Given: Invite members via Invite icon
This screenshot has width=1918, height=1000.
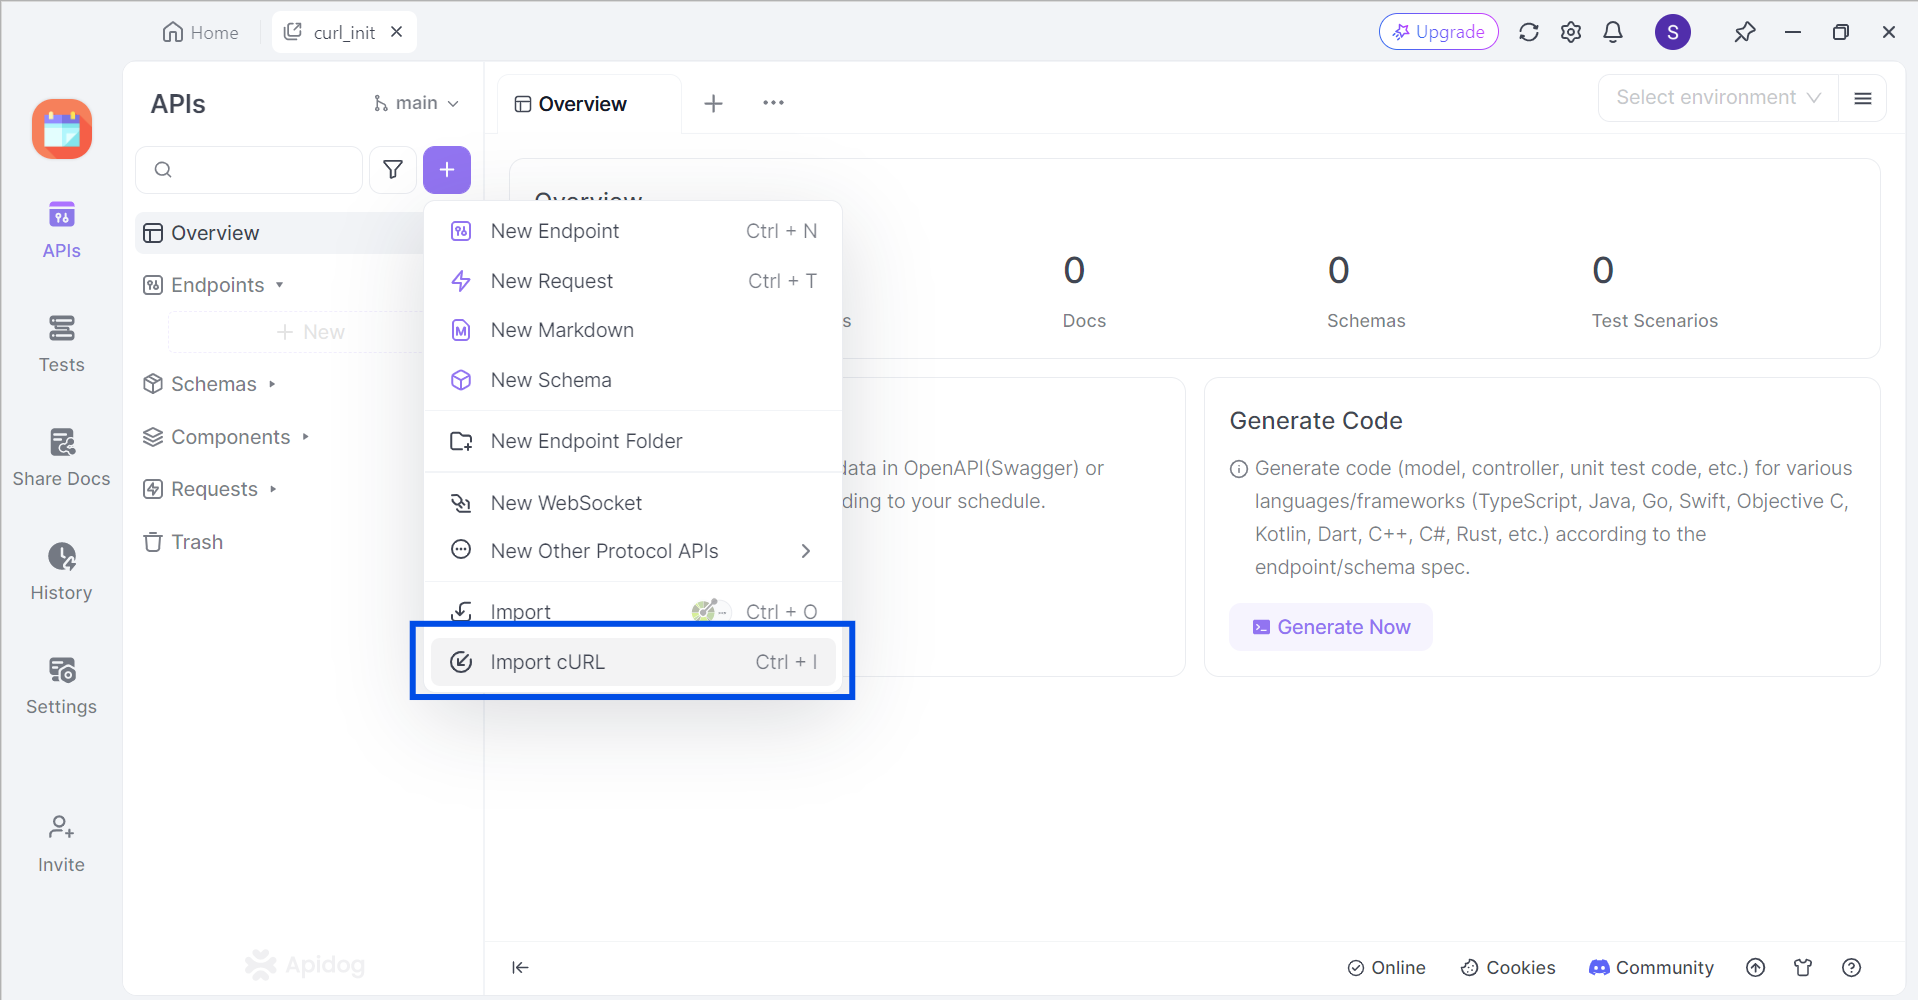Looking at the screenshot, I should point(61,845).
